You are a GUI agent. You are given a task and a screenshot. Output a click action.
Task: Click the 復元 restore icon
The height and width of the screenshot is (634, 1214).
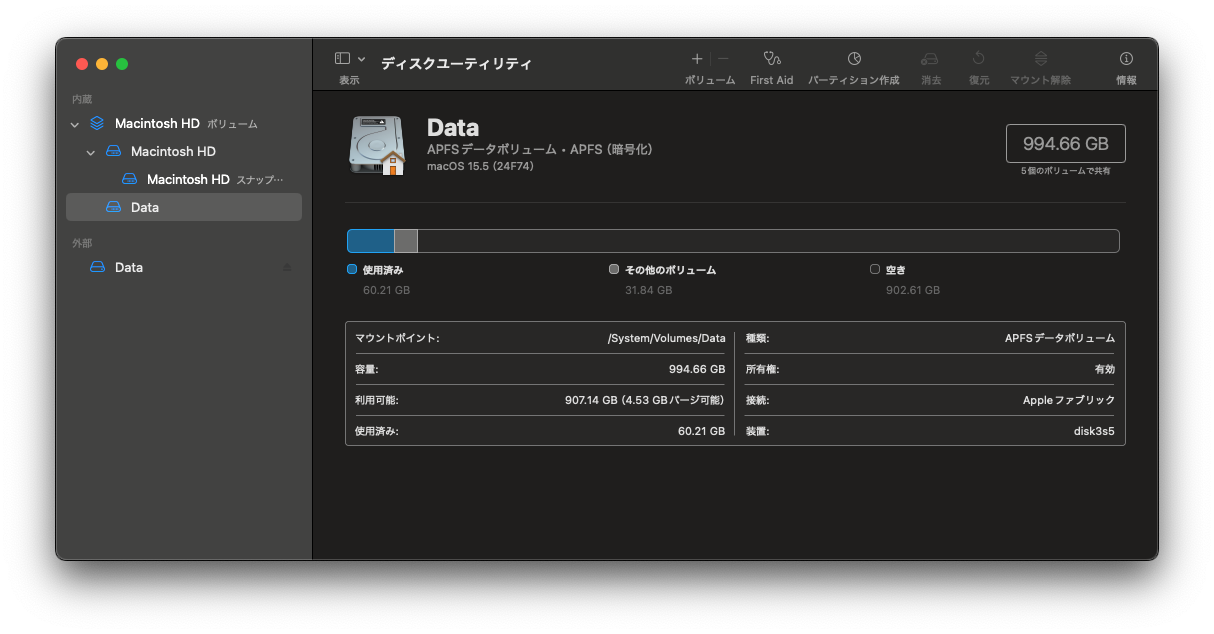point(979,59)
